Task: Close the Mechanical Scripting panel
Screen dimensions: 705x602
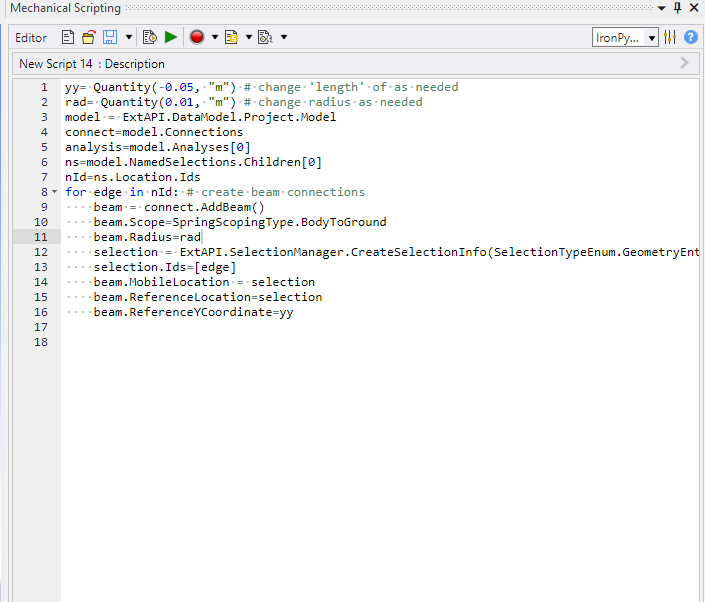Action: tap(694, 8)
